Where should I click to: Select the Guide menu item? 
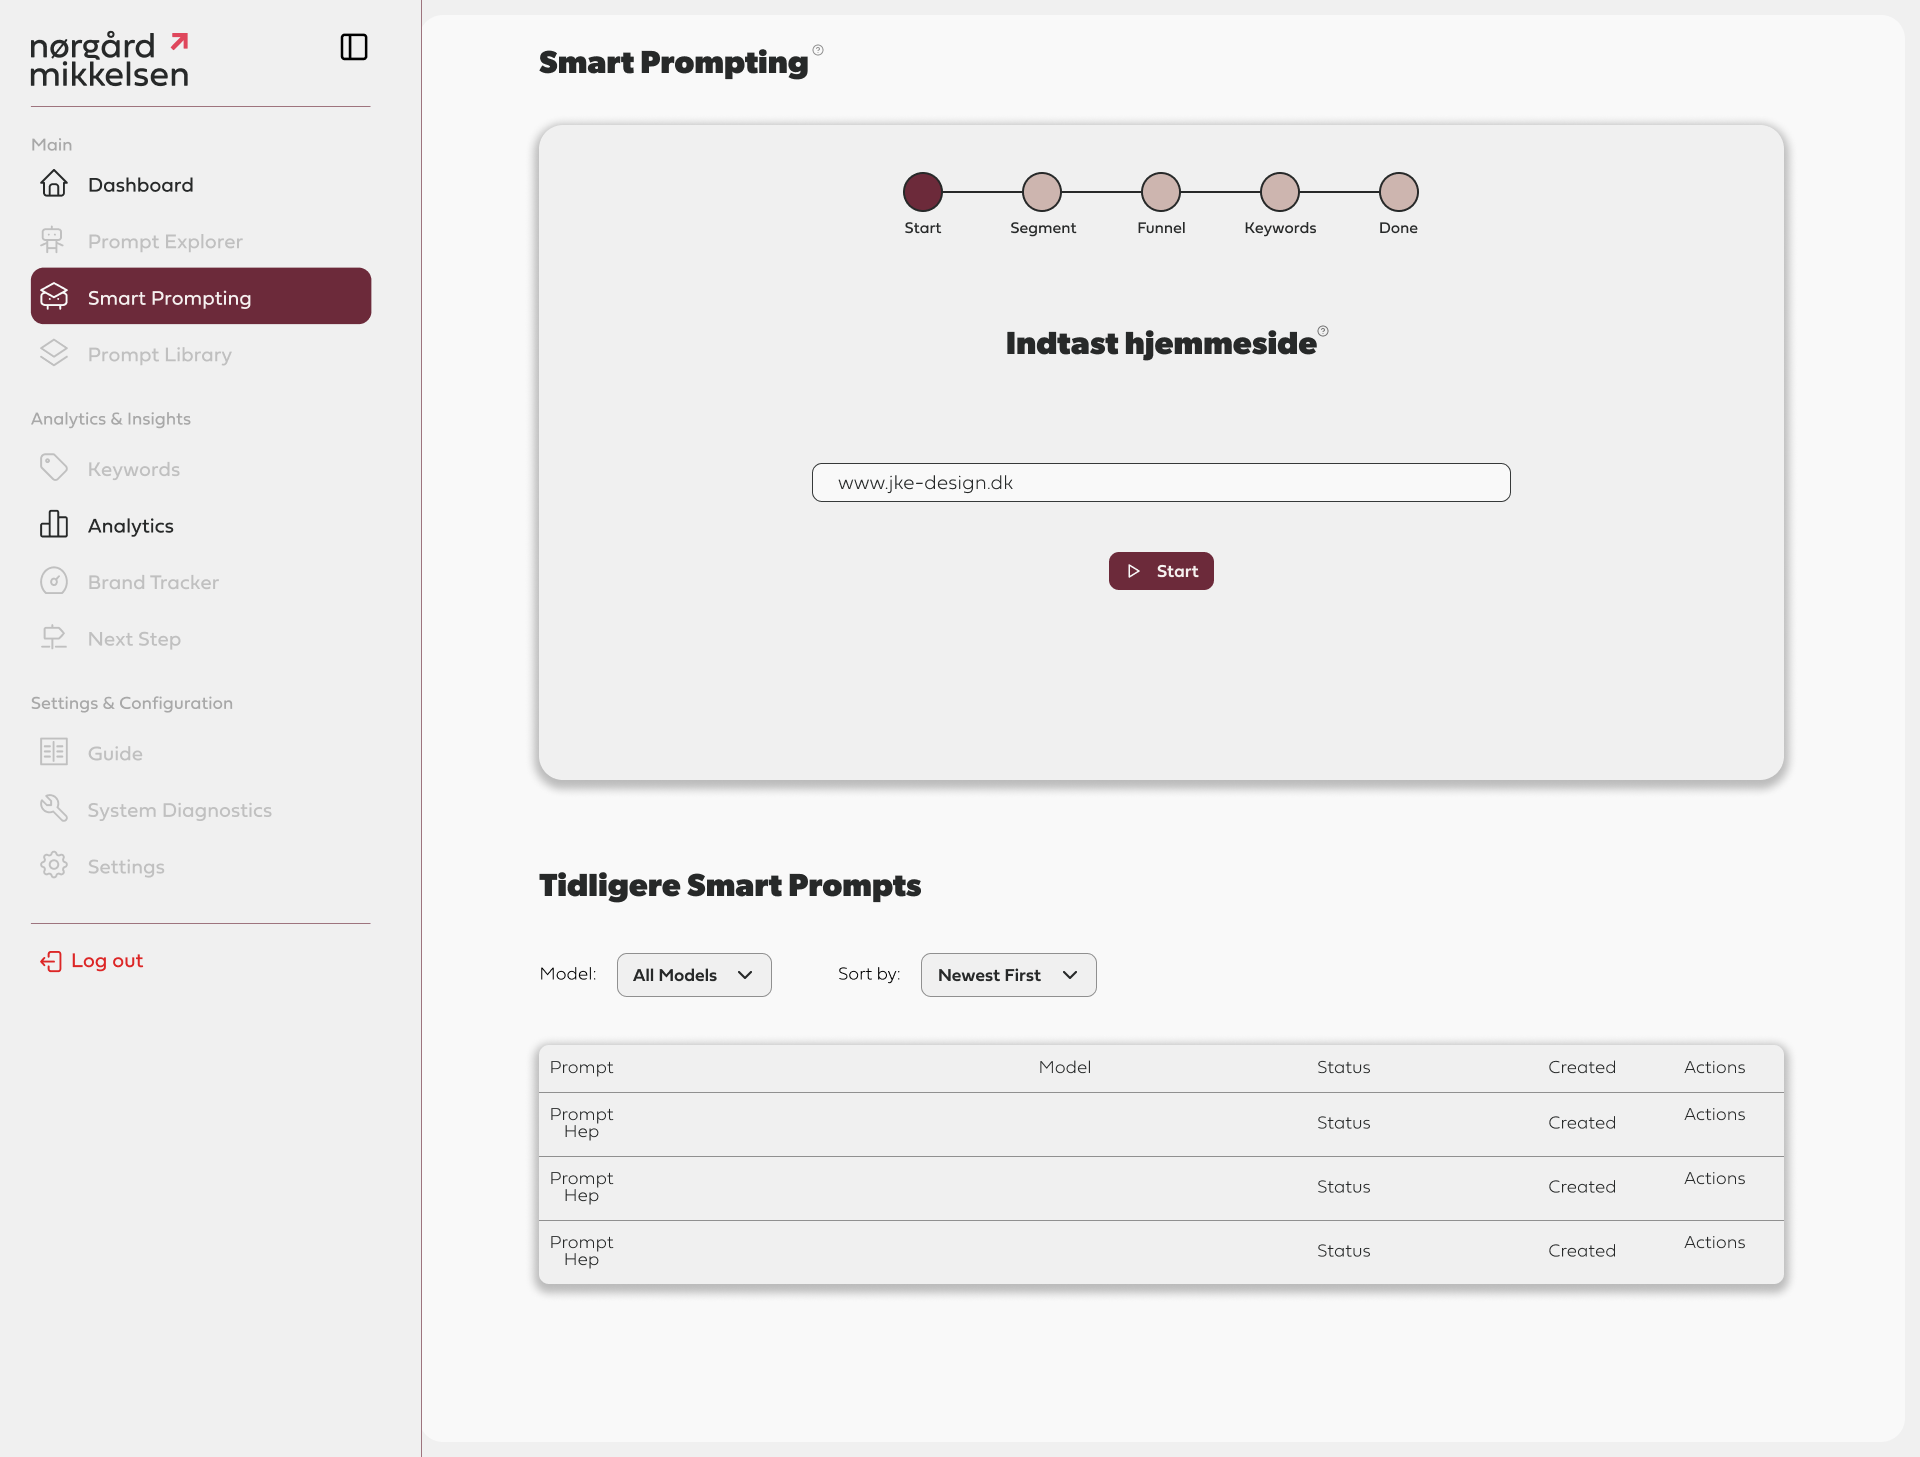(115, 753)
